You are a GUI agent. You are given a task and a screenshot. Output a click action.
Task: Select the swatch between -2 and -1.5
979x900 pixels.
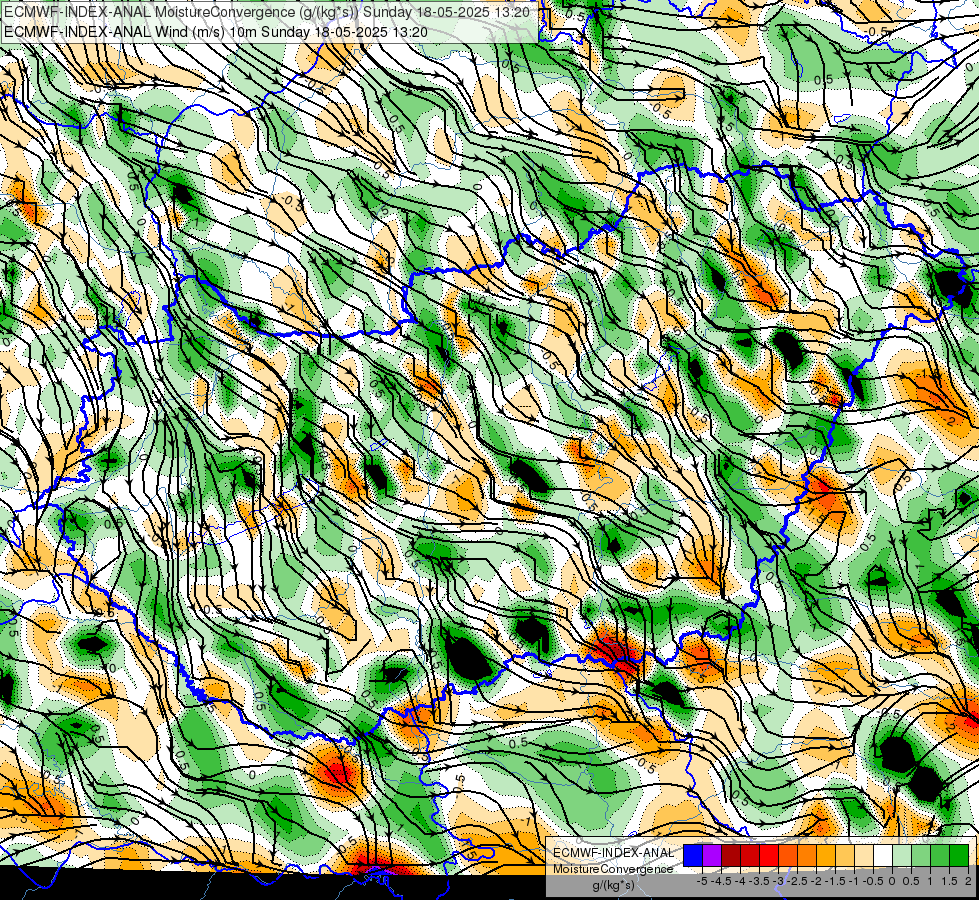point(826,855)
